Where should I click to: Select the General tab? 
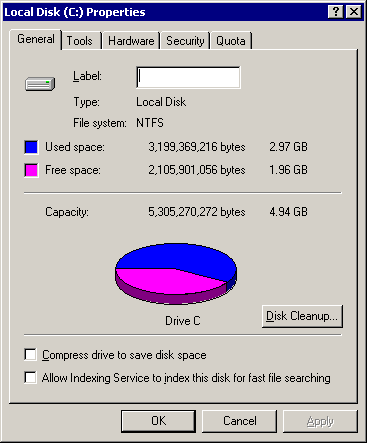click(36, 39)
